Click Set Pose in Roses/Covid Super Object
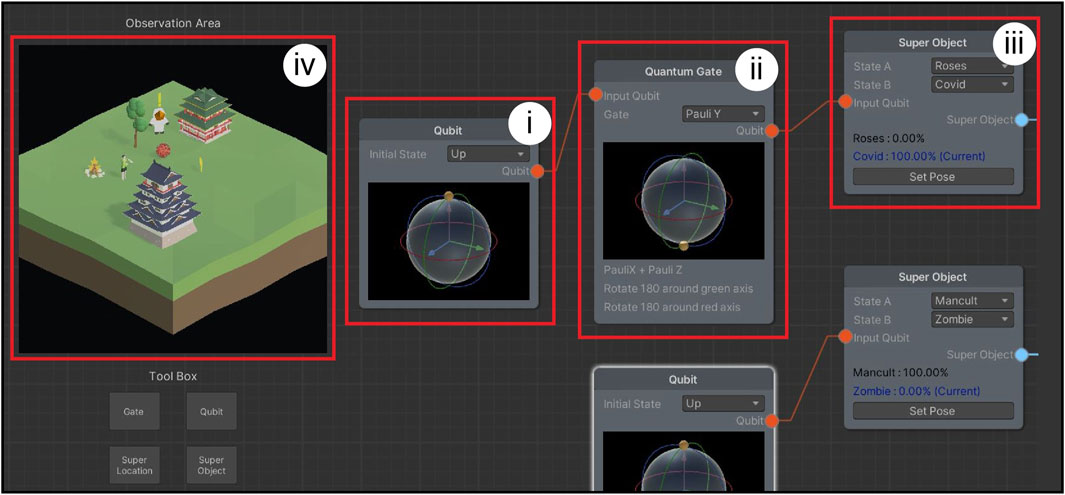Screen dimensions: 1065x495 (933, 177)
